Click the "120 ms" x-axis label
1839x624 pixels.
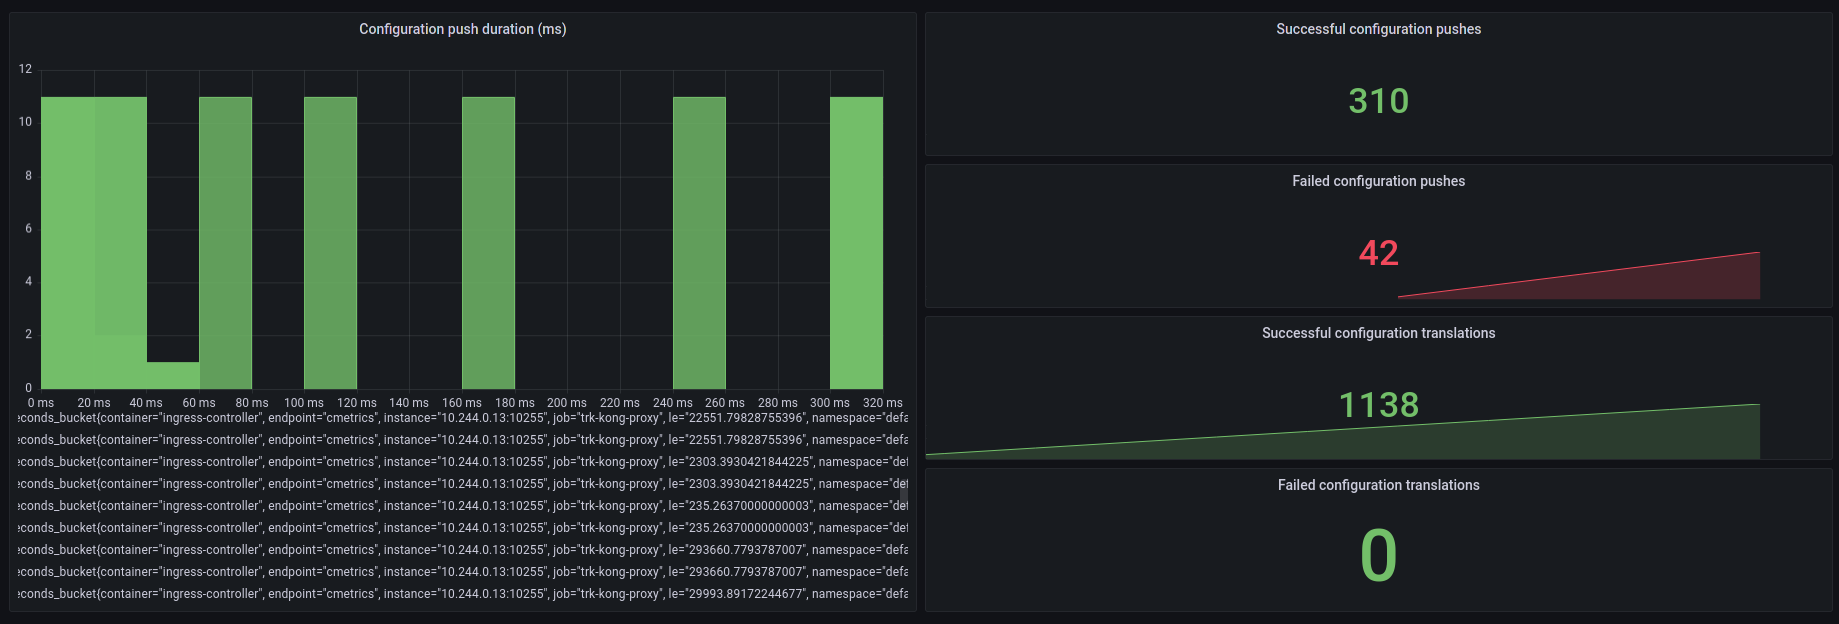[357, 403]
